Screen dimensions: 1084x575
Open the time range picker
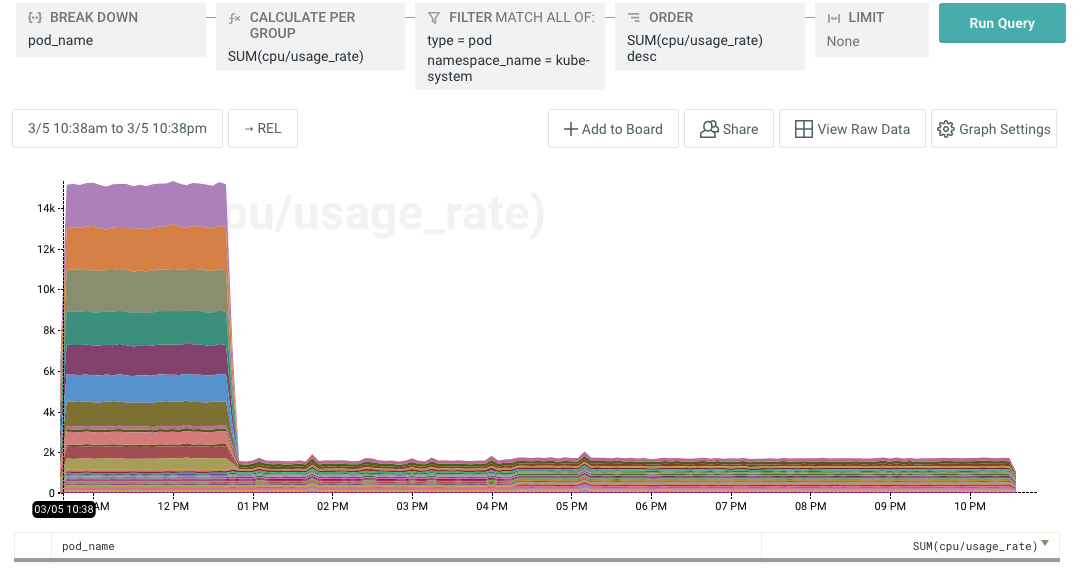(117, 129)
